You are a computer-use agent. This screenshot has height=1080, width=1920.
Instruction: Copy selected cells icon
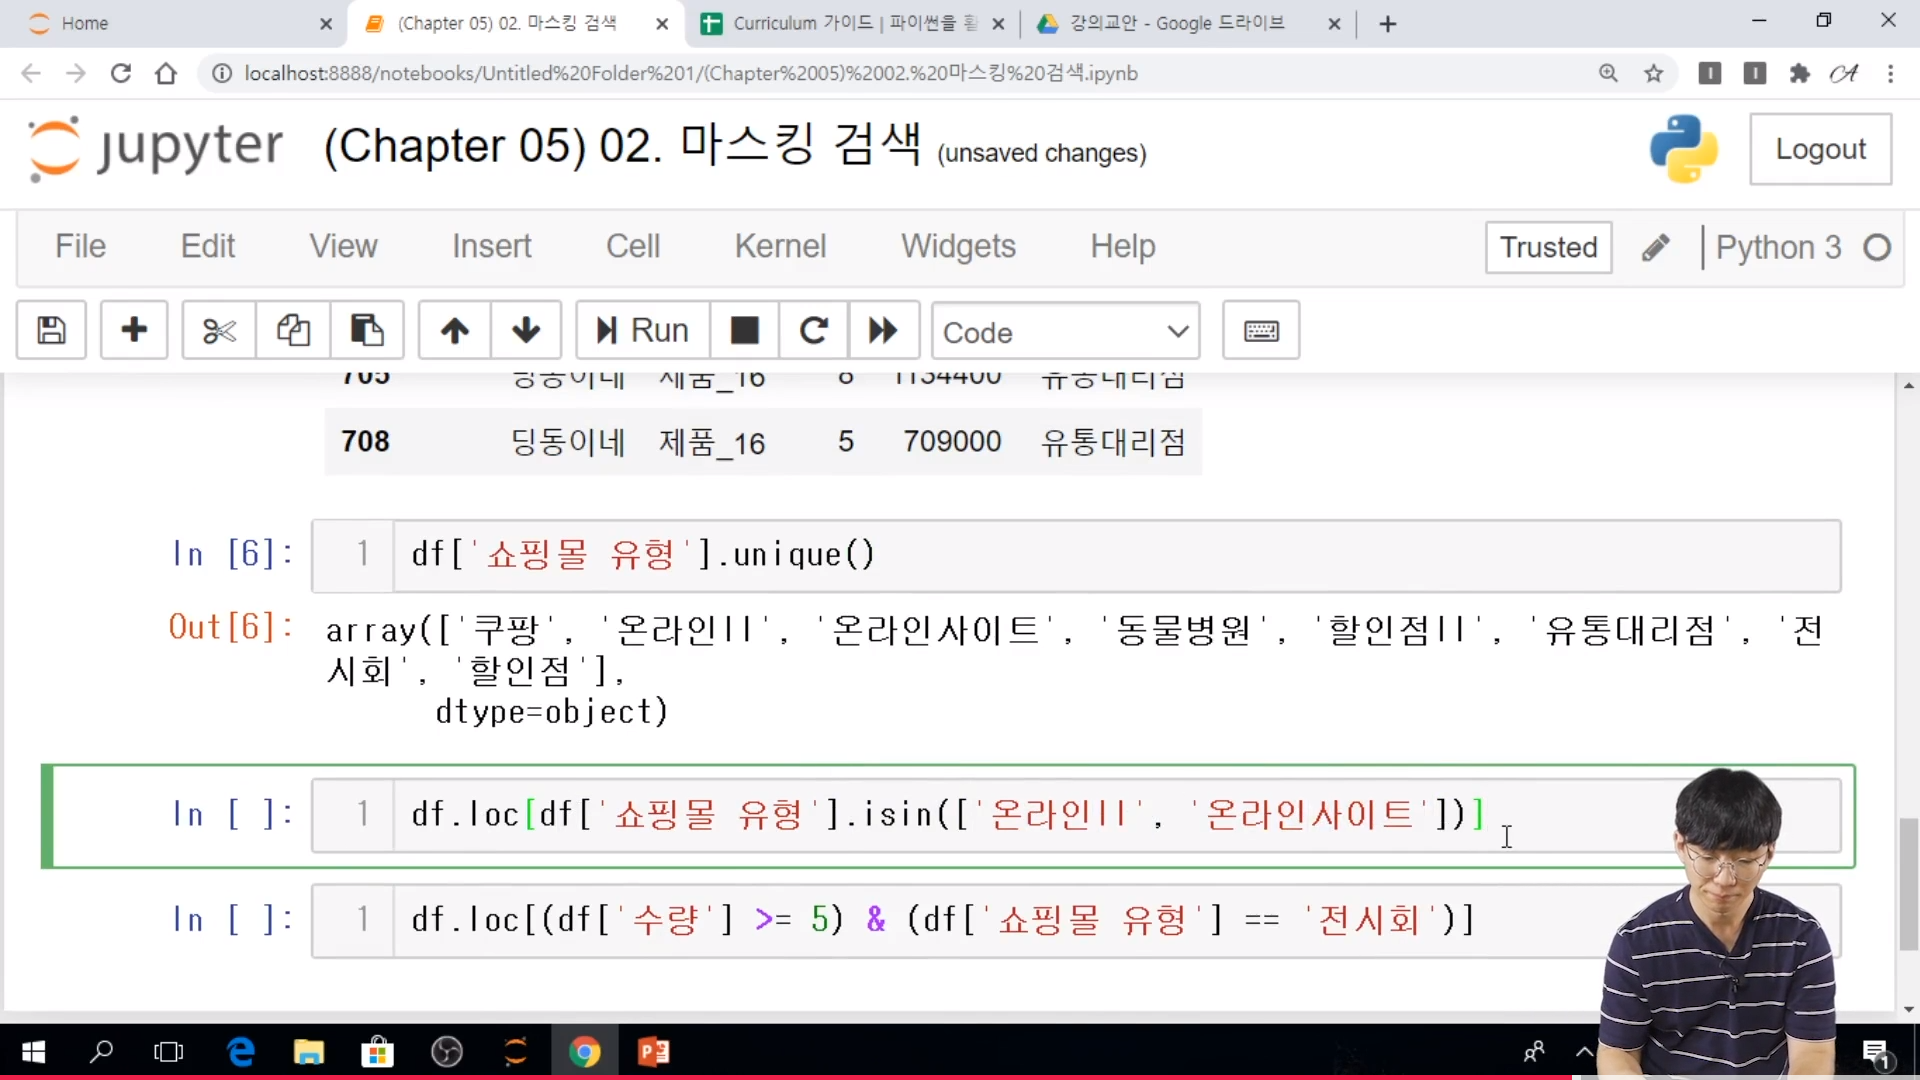coord(293,330)
